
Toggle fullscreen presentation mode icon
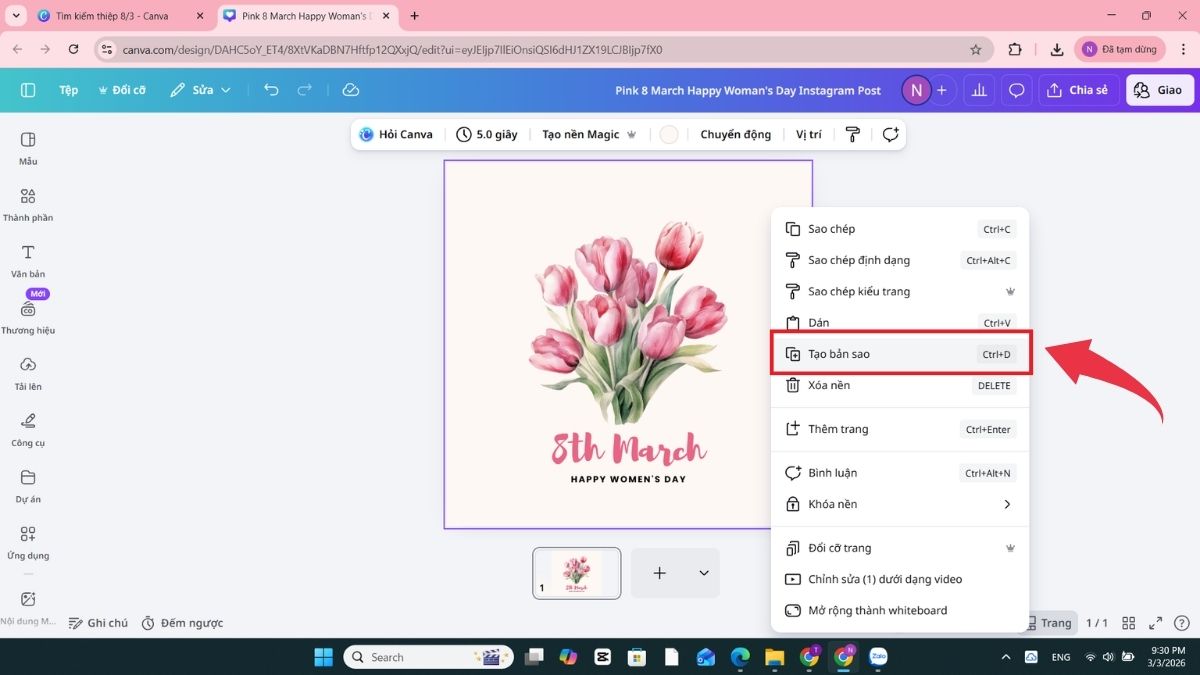[1156, 623]
